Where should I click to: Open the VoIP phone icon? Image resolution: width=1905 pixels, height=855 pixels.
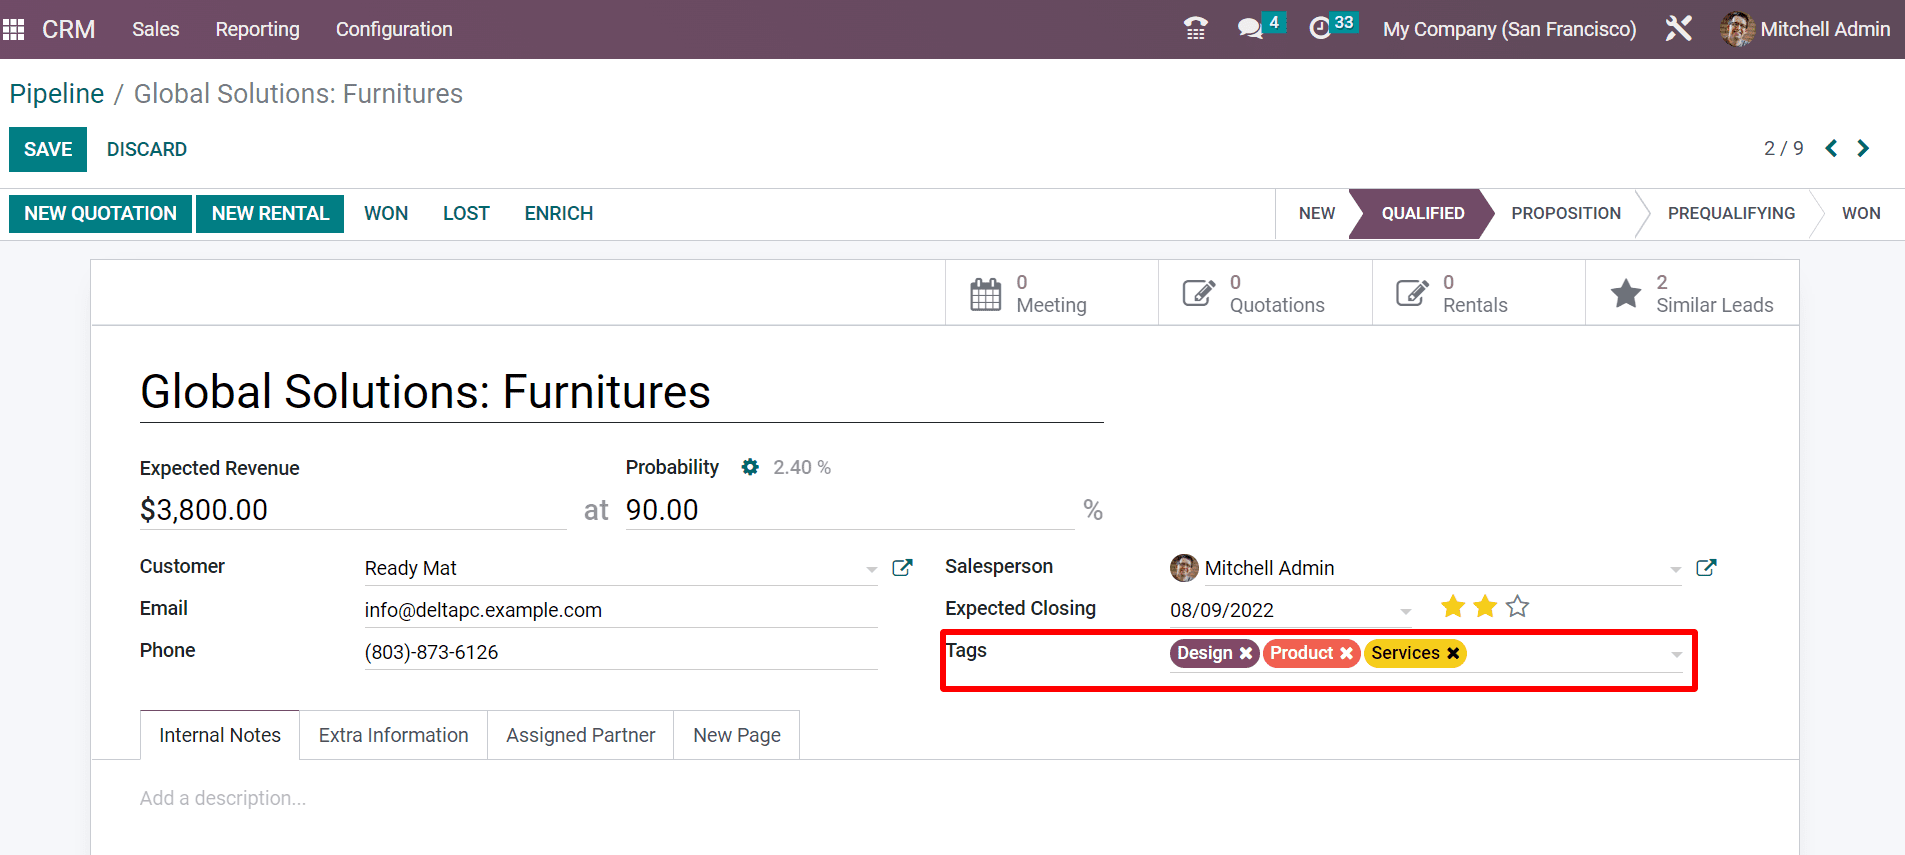tap(1195, 29)
